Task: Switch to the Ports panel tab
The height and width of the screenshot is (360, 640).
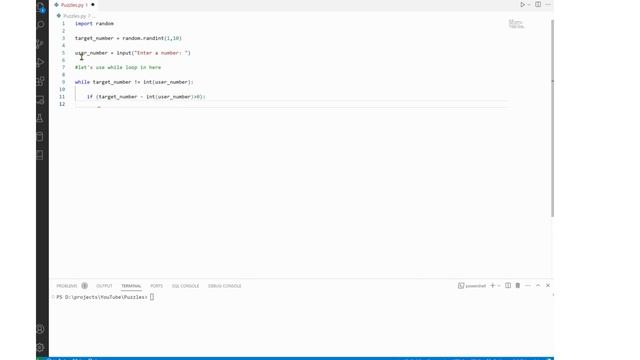Action: 156,286
